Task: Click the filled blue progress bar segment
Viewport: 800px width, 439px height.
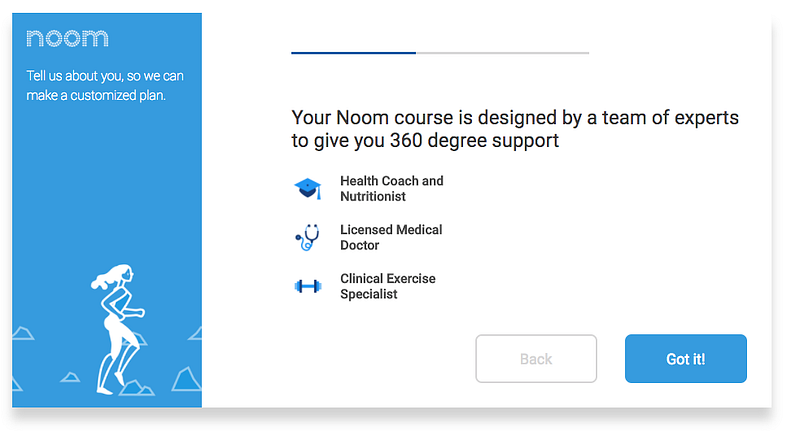Action: click(354, 53)
